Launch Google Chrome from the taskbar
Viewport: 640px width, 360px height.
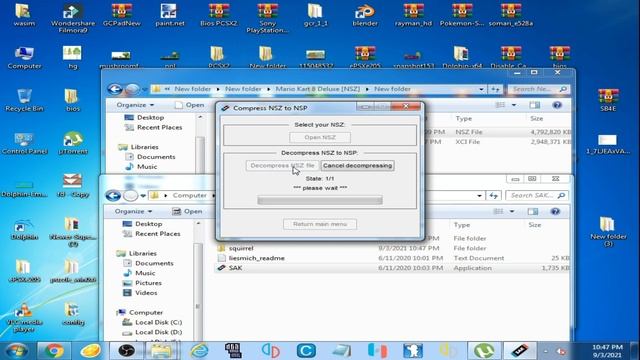tap(54, 351)
